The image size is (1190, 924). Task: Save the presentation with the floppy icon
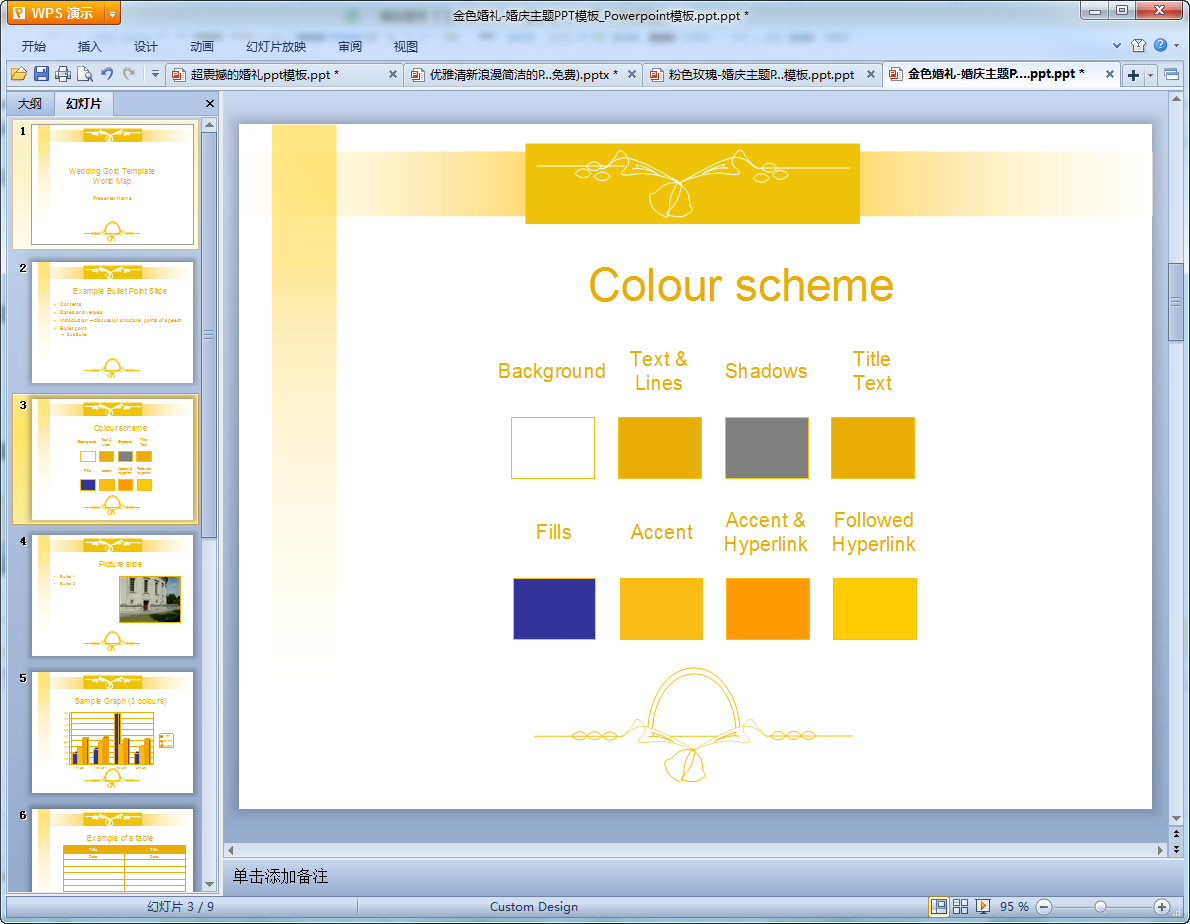click(41, 74)
